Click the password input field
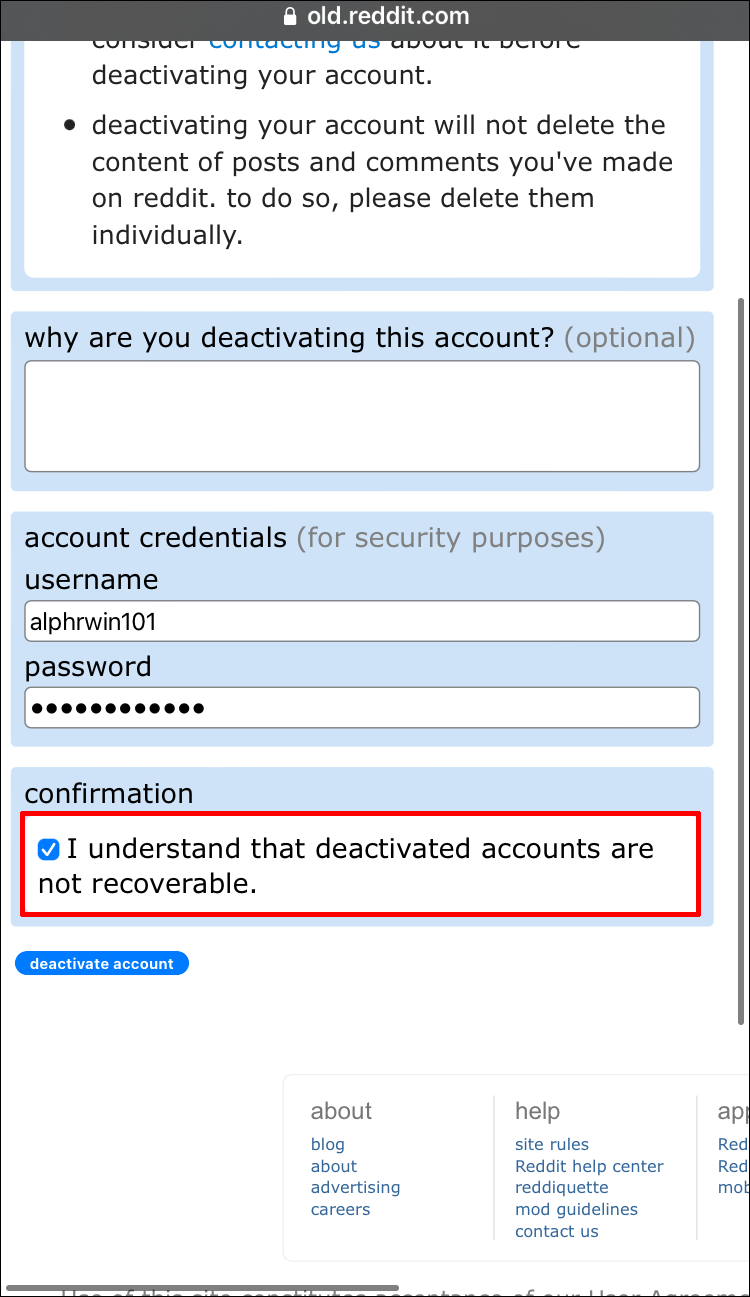Viewport: 750px width, 1297px height. 362,708
